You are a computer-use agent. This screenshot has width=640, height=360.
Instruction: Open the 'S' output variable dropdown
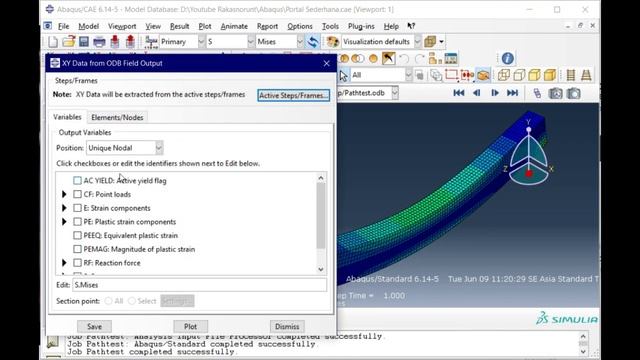point(251,42)
